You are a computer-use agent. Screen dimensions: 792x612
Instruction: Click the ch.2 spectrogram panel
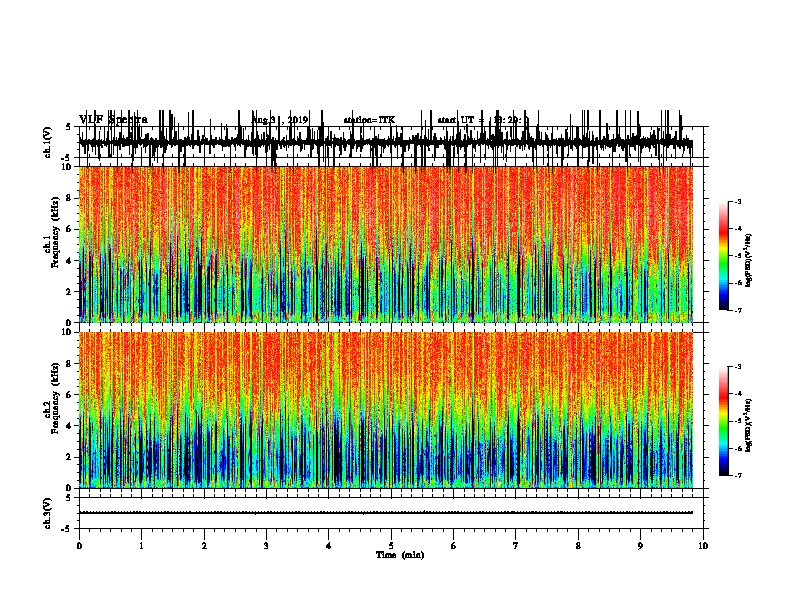pos(386,410)
